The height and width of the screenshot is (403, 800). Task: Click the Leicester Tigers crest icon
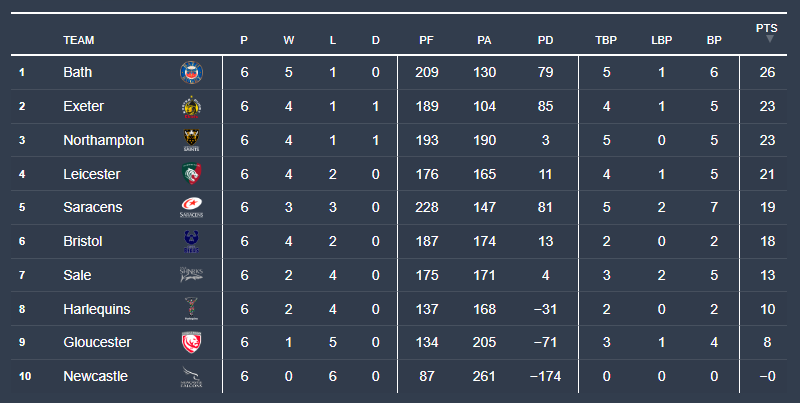click(x=191, y=174)
